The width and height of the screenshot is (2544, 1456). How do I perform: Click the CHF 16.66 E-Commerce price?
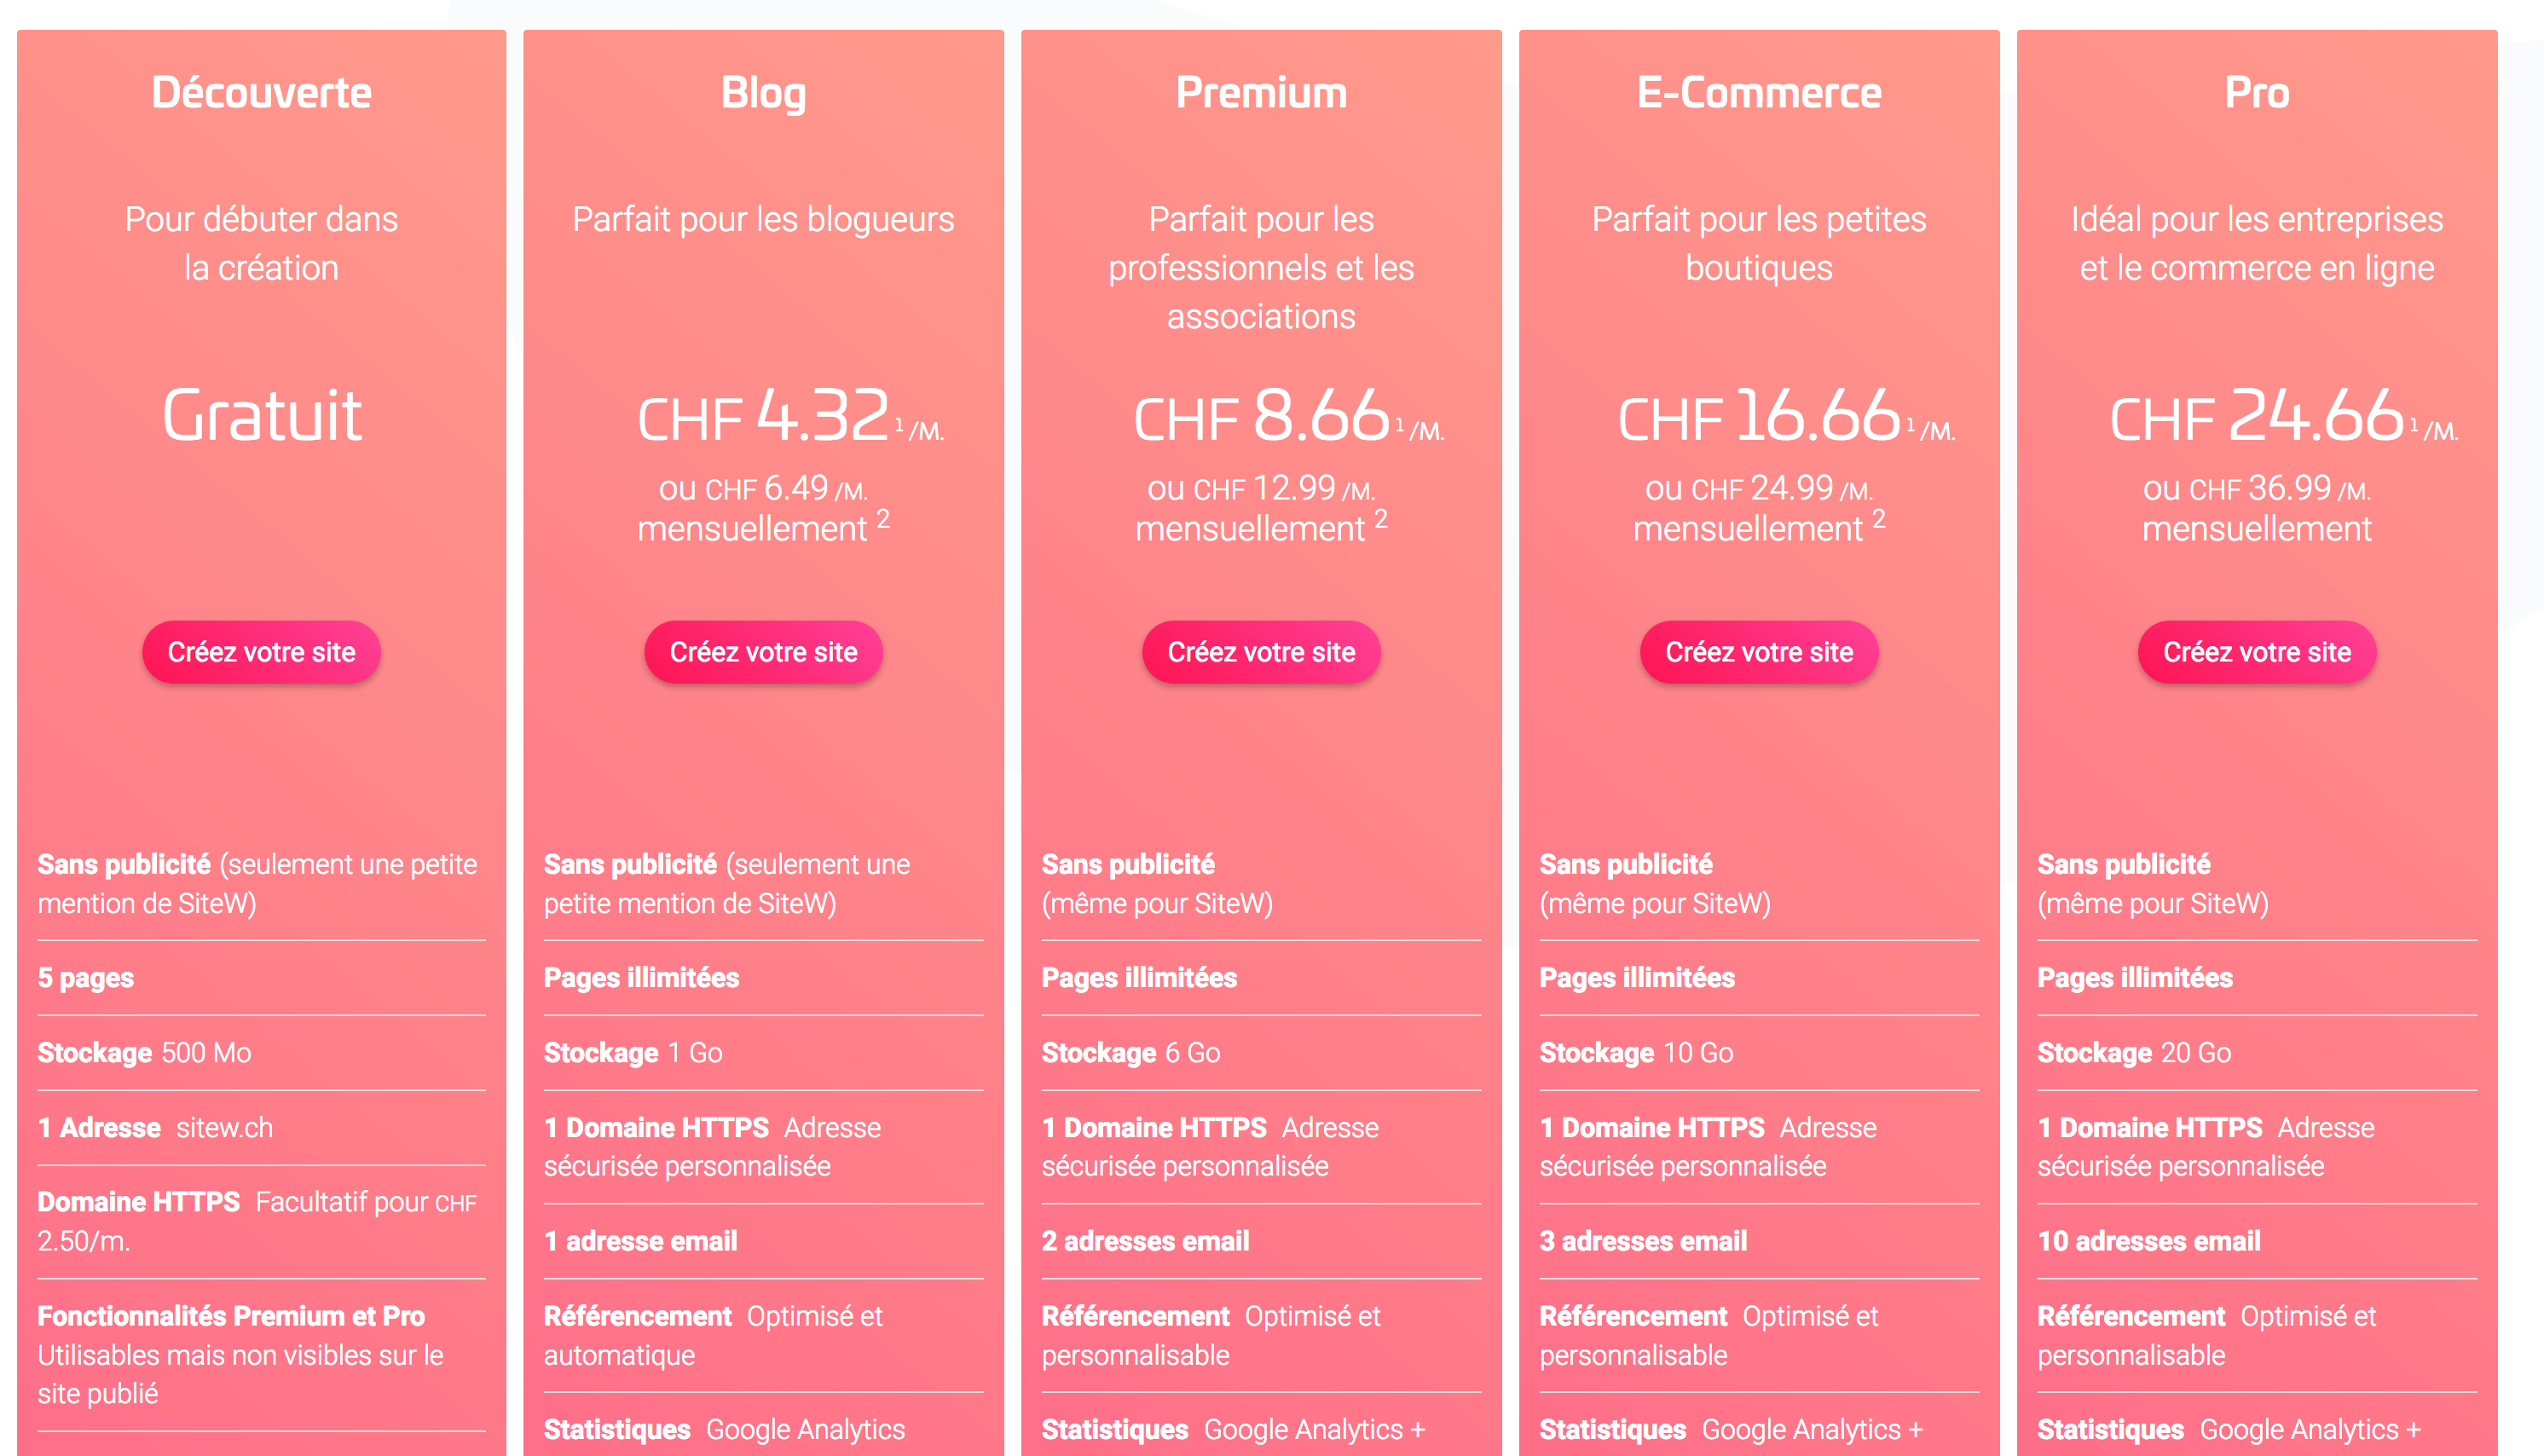coord(1759,416)
